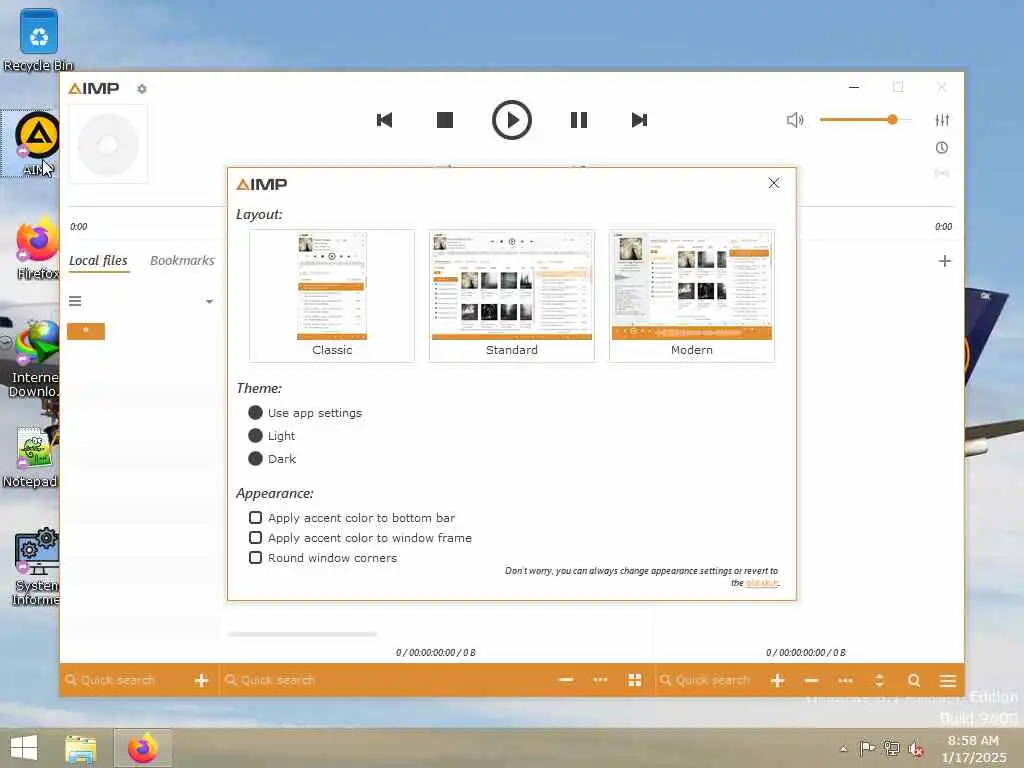Click the magnifier search icon at bottom right
The height and width of the screenshot is (768, 1024).
coord(914,680)
